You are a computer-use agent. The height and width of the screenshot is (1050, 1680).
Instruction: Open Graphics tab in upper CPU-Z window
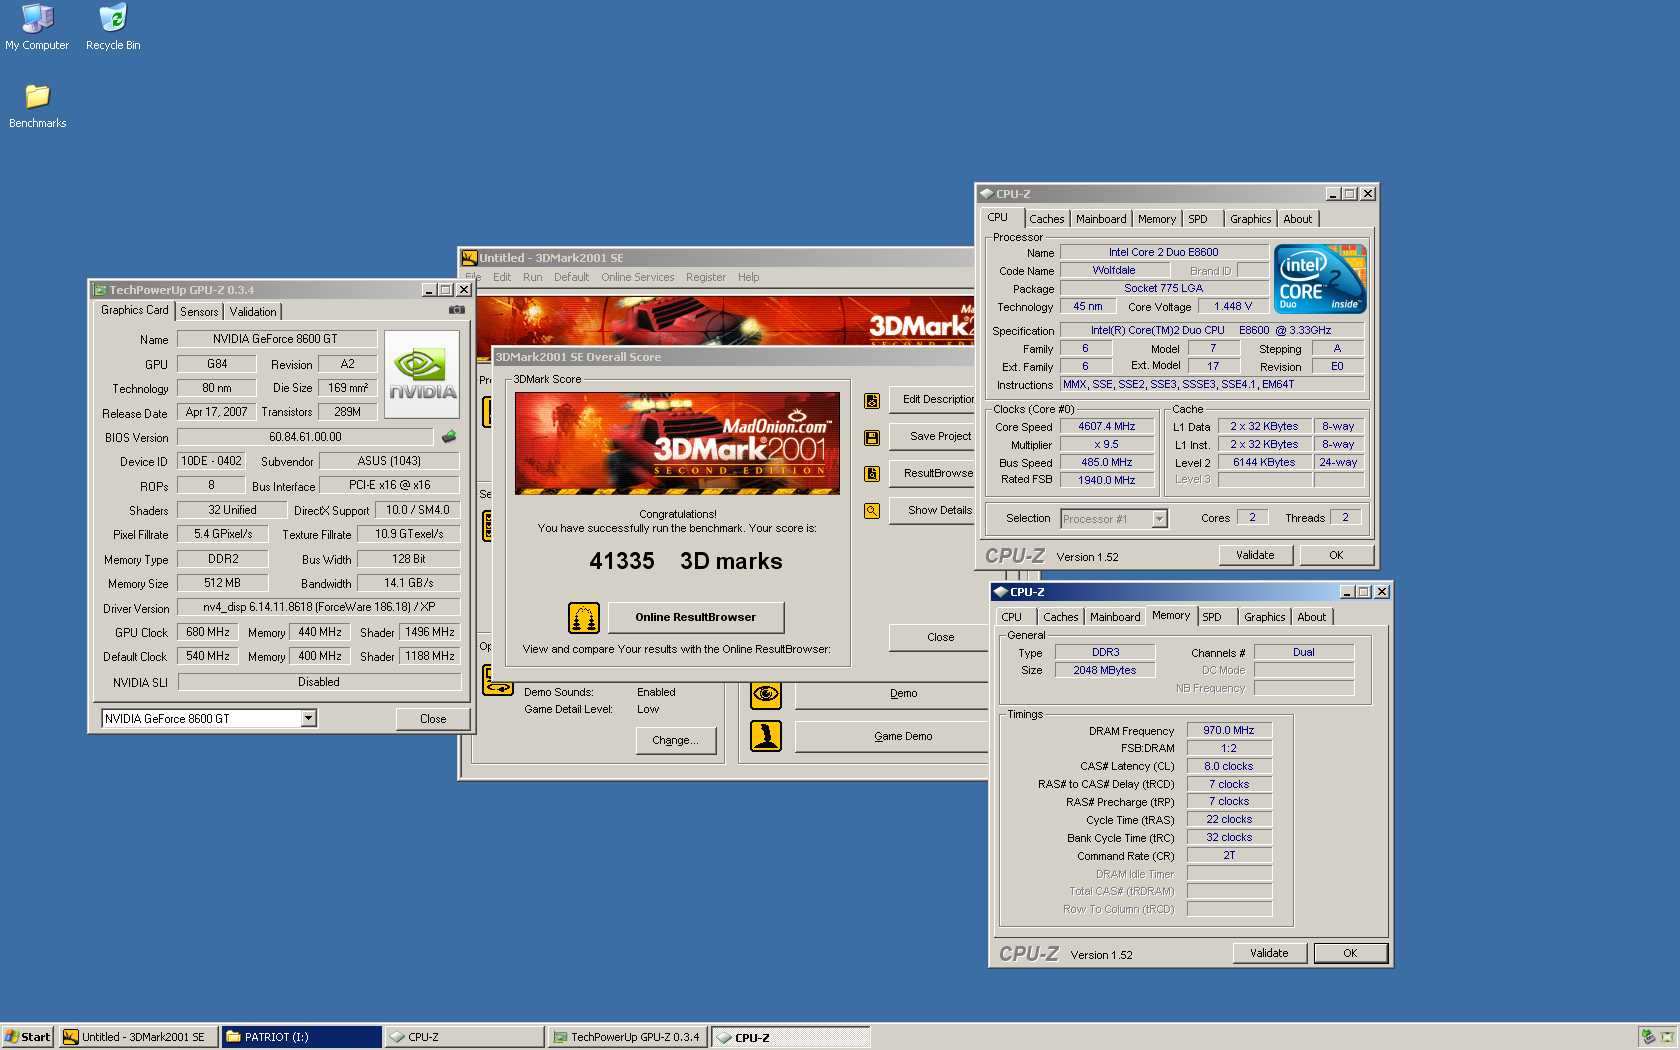pos(1250,219)
